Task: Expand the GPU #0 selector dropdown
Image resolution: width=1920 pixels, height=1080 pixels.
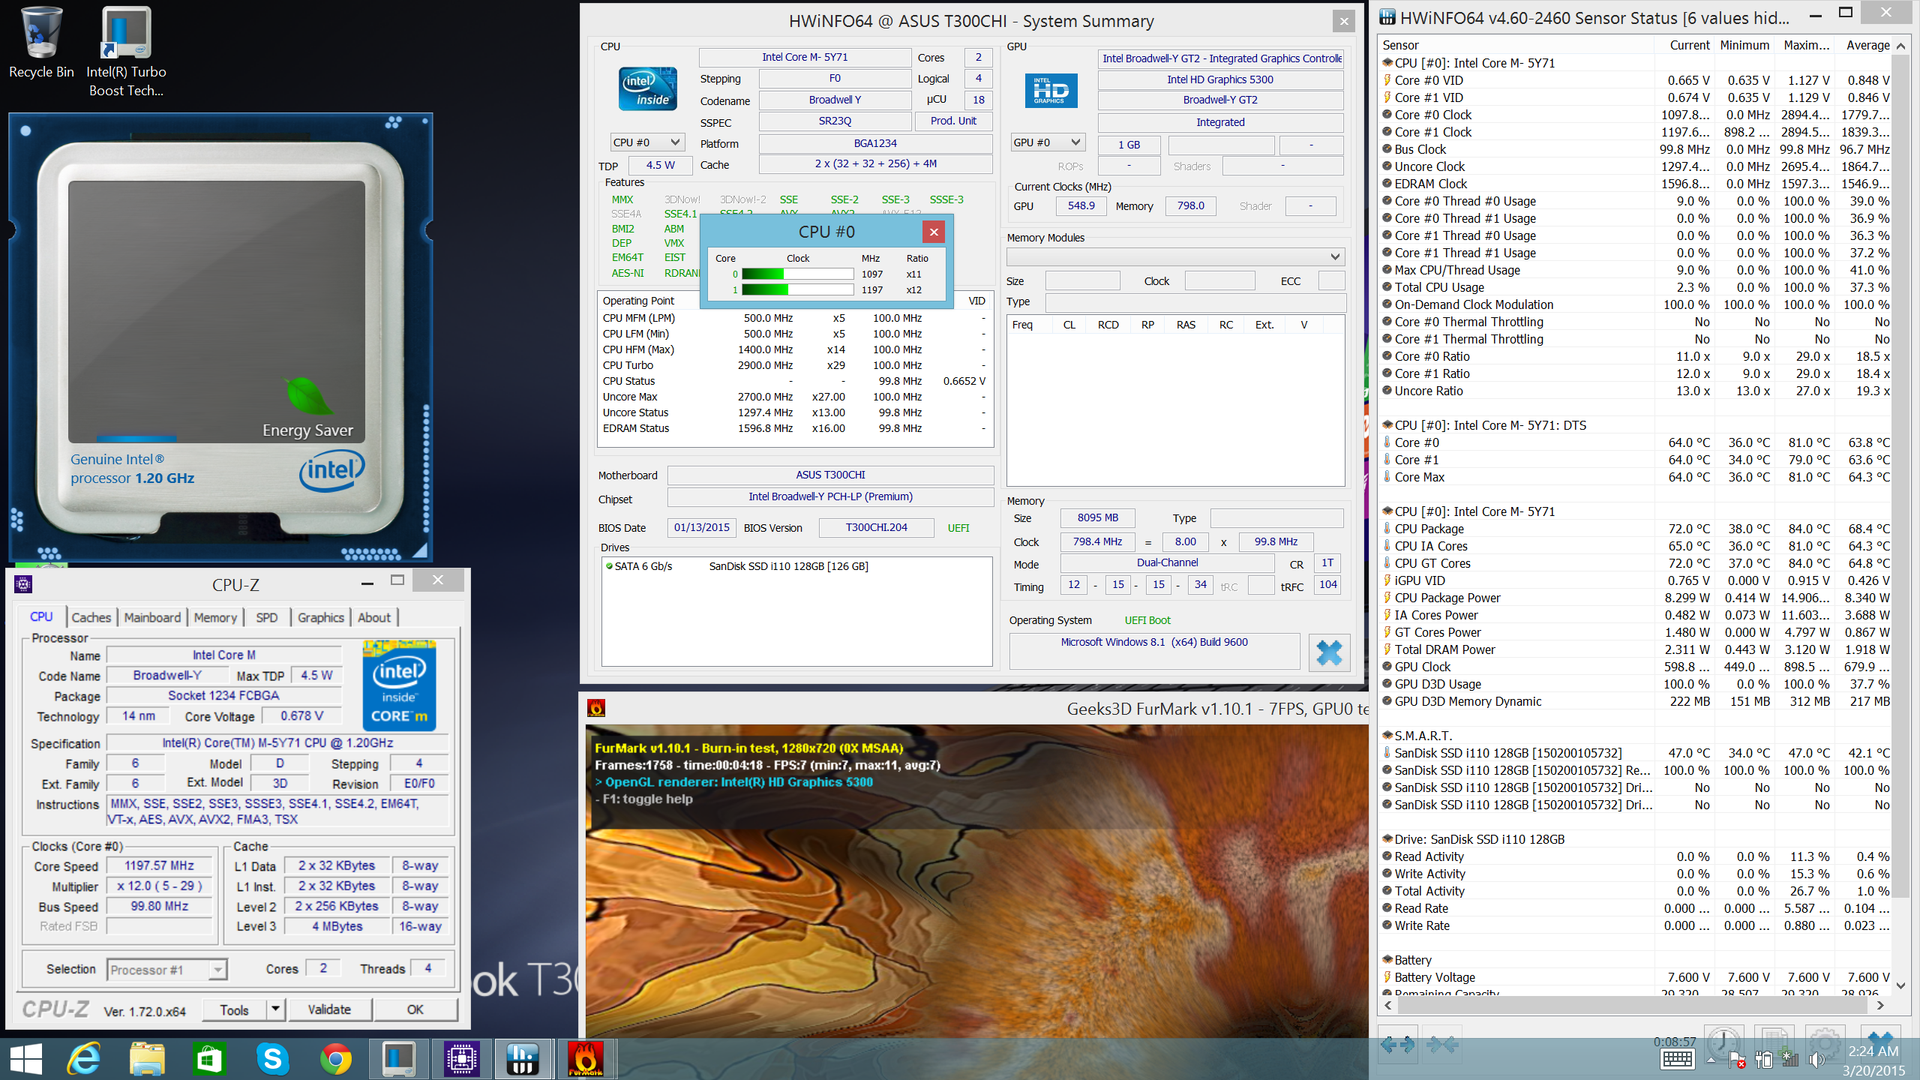Action: [x=1075, y=143]
